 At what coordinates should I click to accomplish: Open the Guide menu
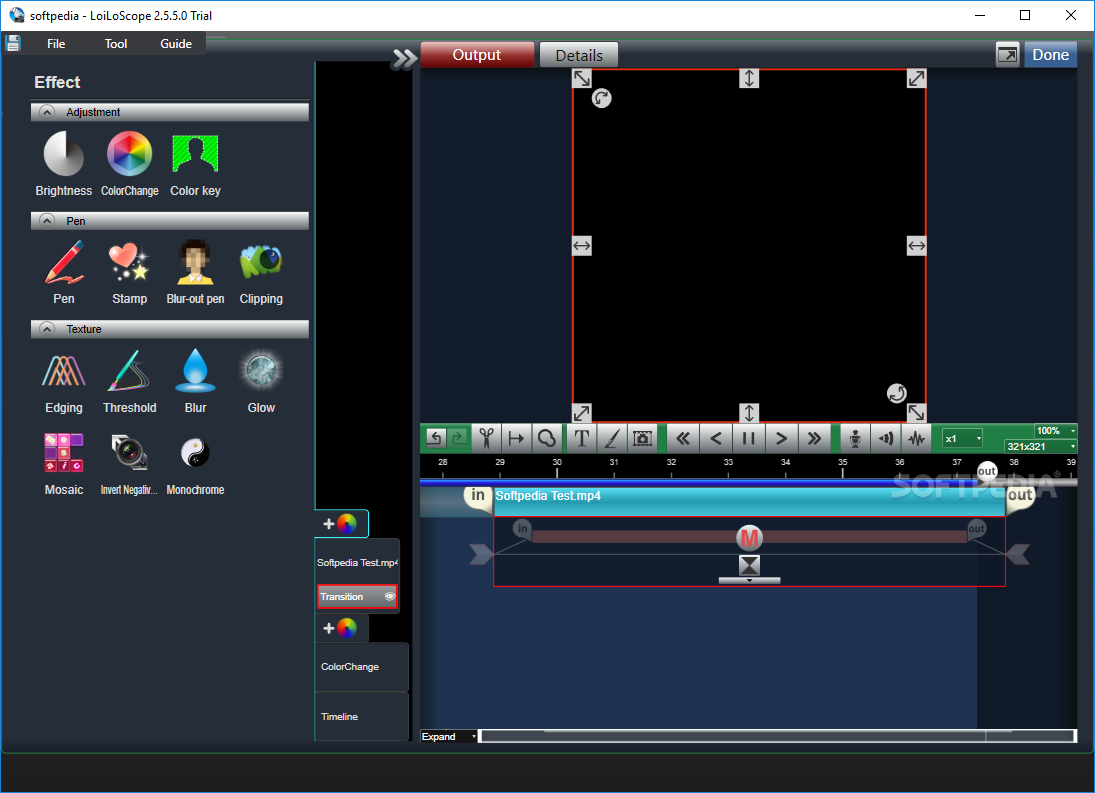176,43
